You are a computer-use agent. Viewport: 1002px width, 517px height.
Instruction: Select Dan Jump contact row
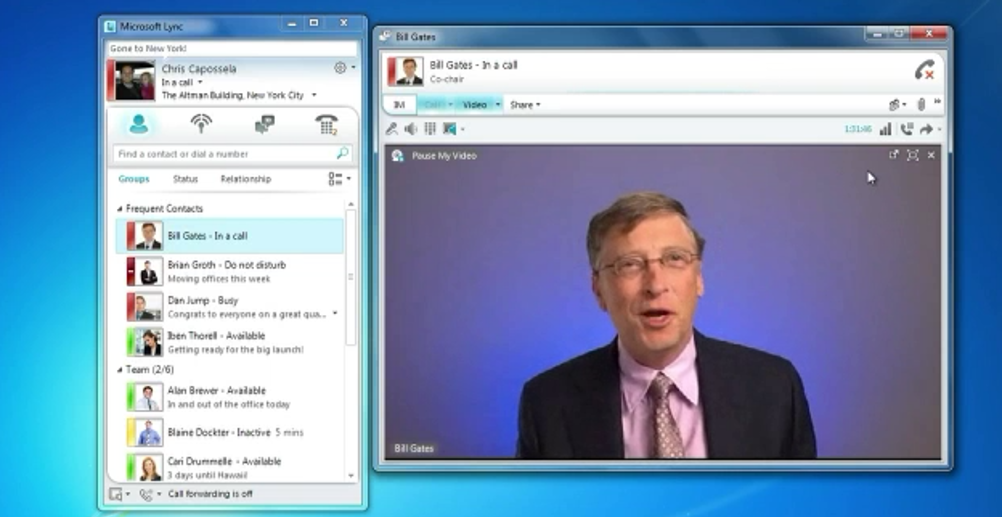click(230, 307)
